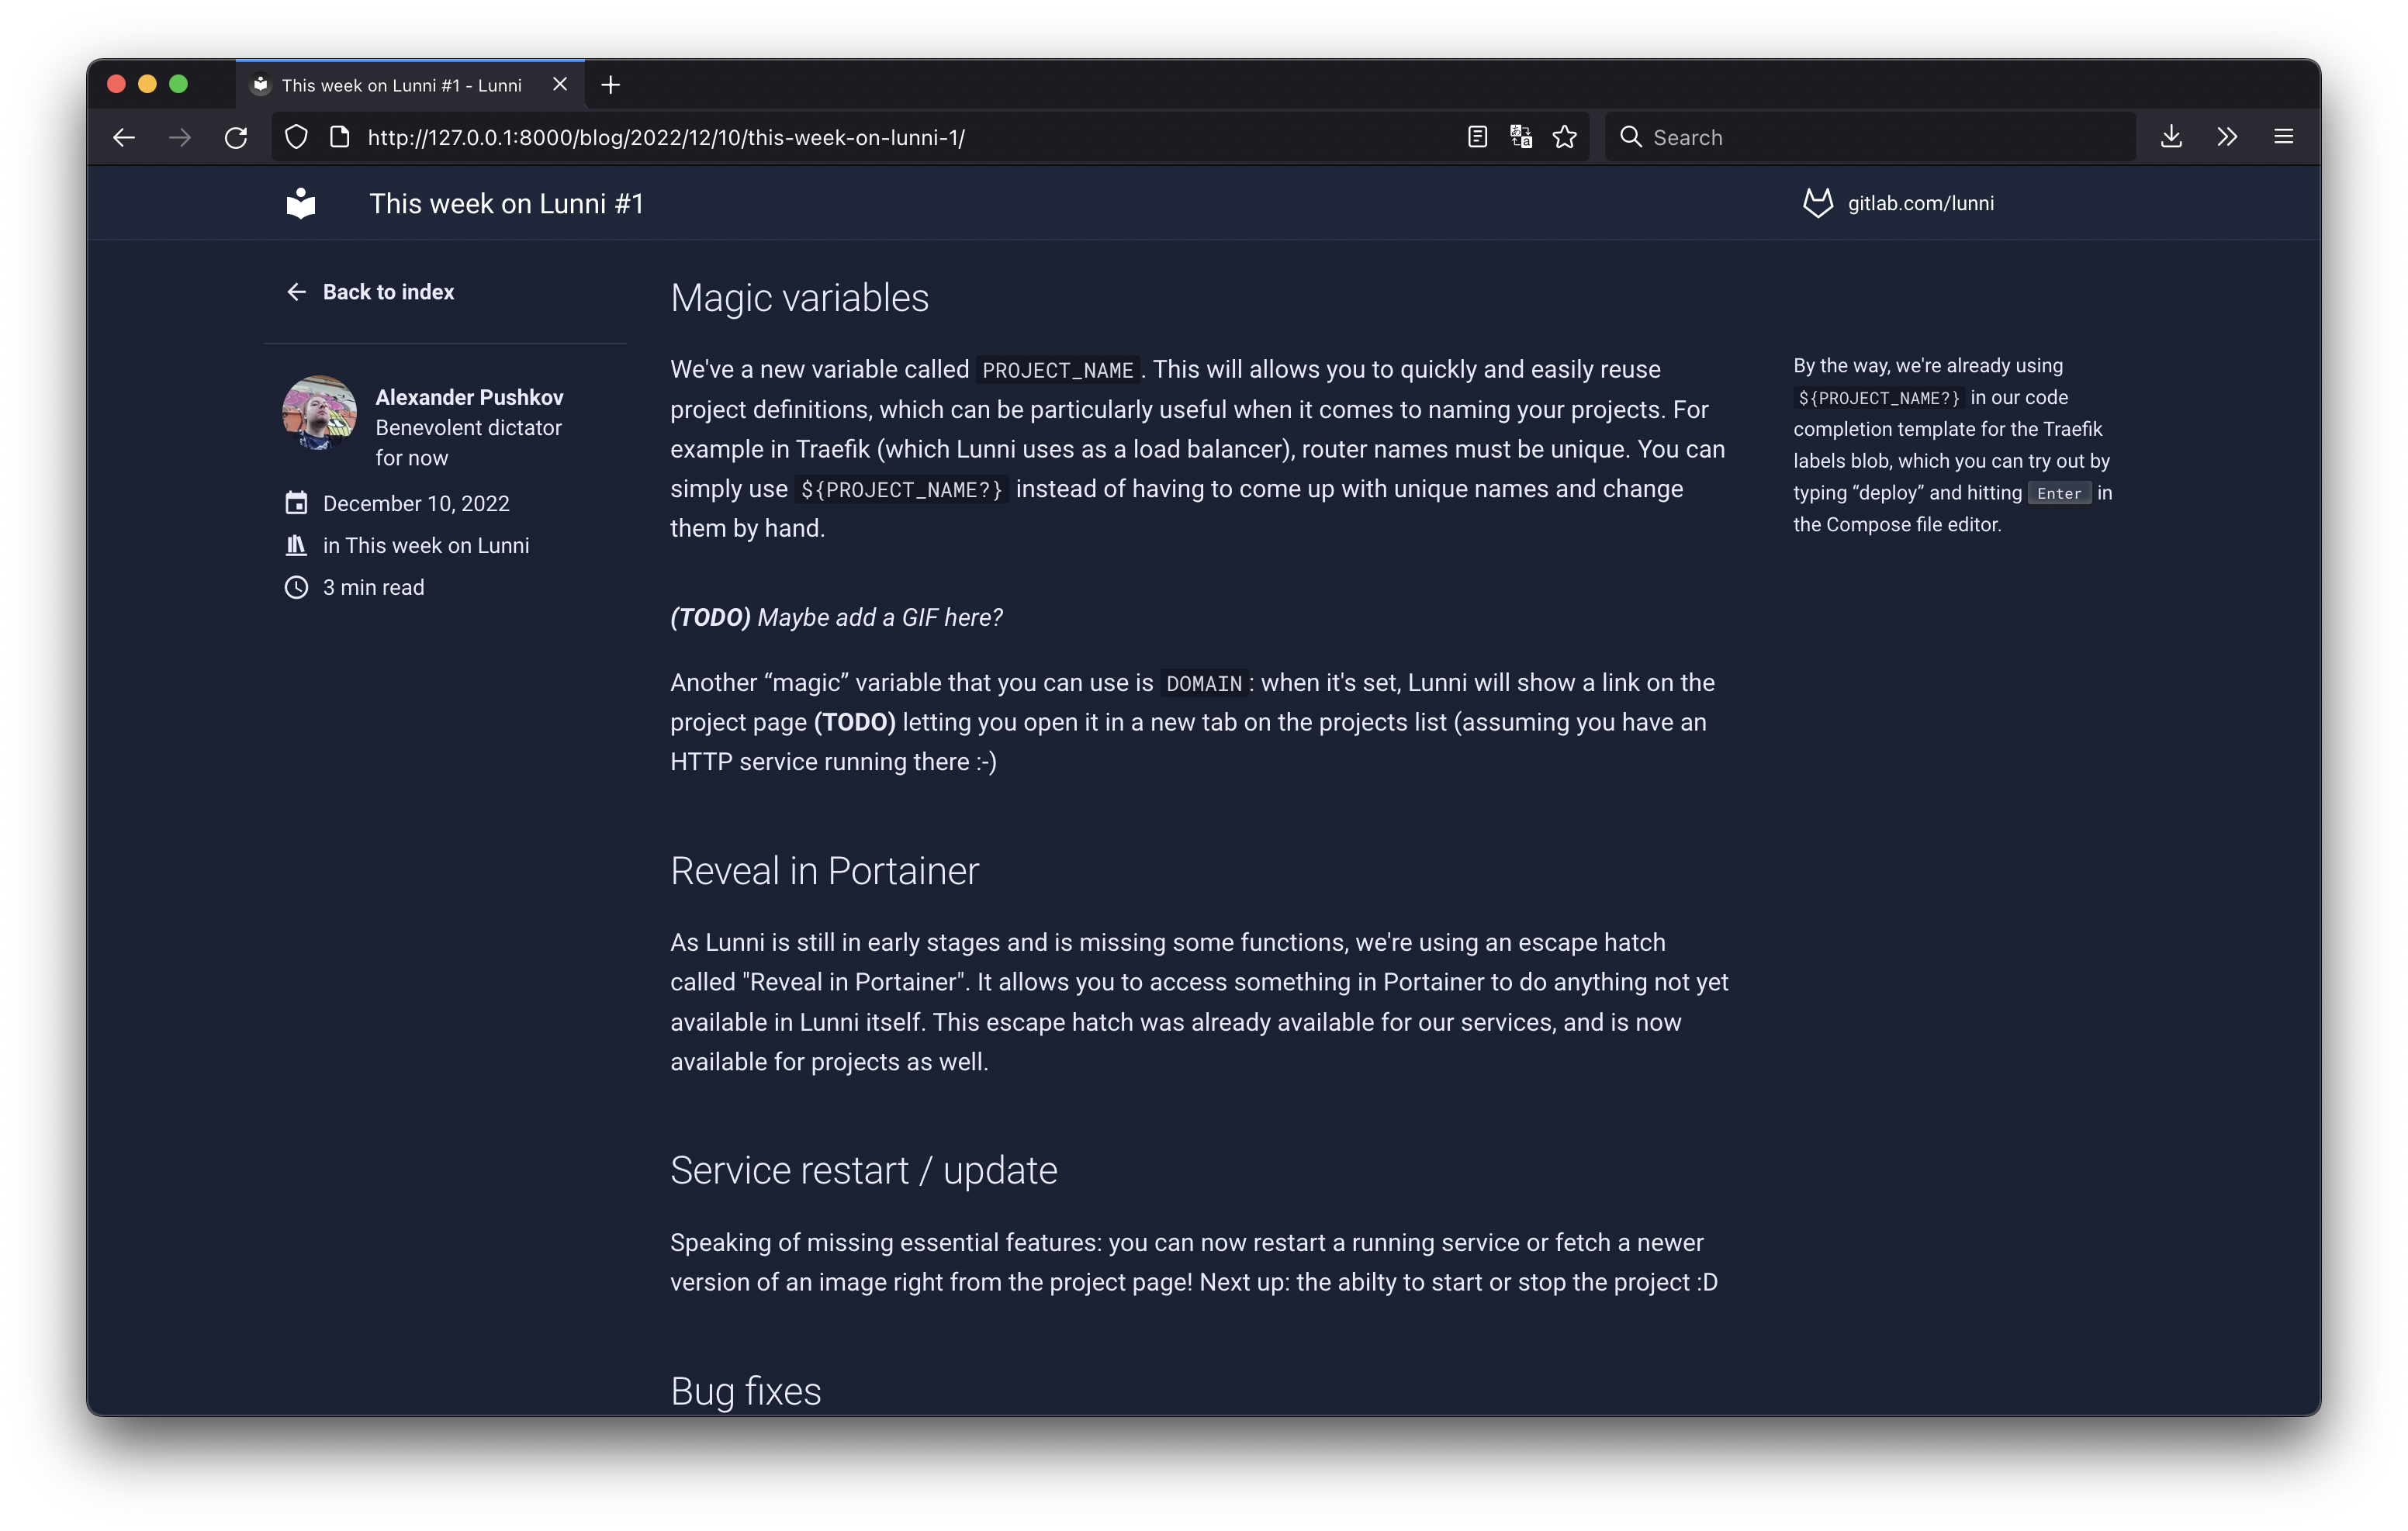Click the PROJECT_NAME code in first paragraph

pyautogui.click(x=1057, y=370)
